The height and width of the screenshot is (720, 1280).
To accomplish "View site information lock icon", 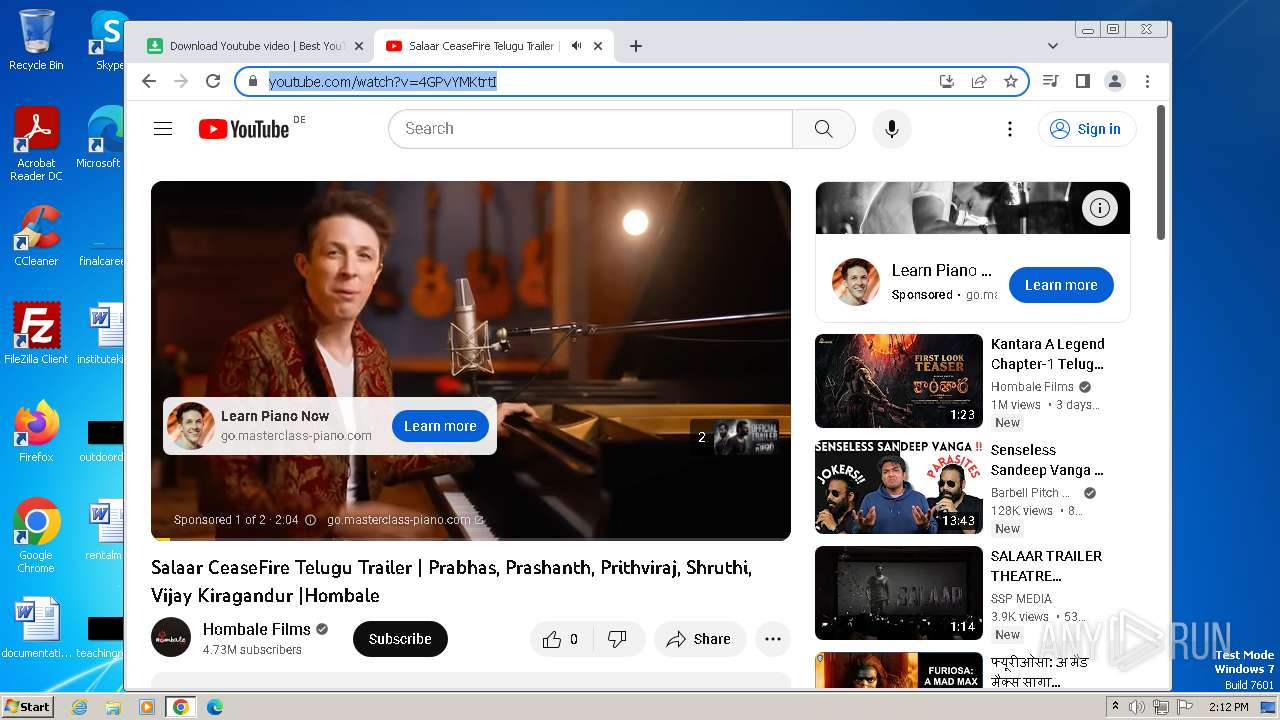I will click(253, 81).
